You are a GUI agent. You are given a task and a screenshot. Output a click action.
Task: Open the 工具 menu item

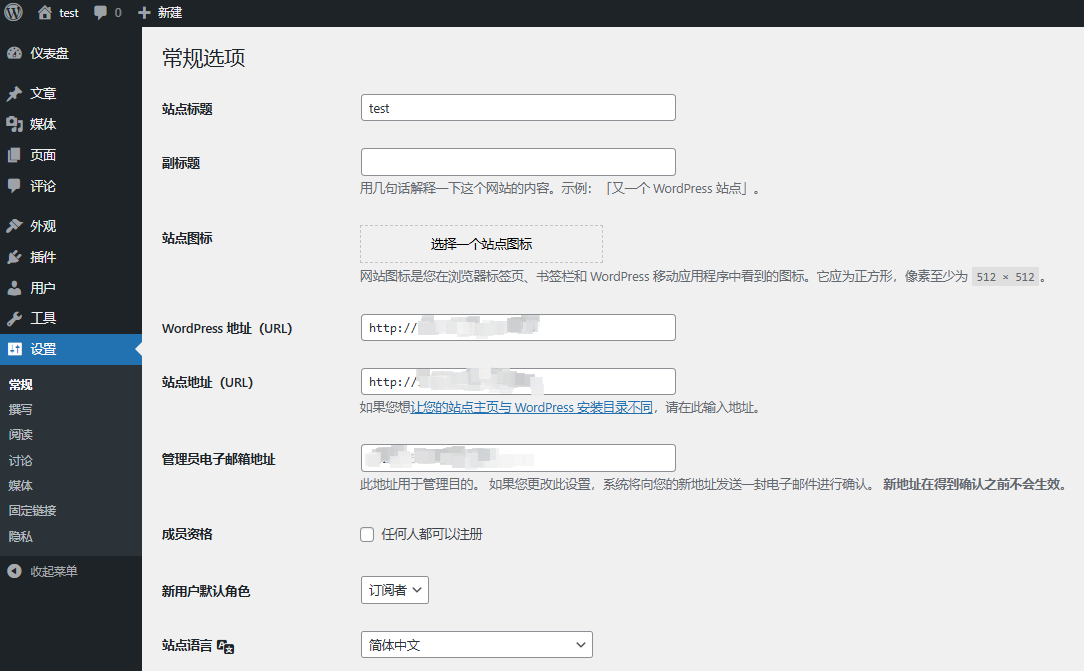(71, 319)
